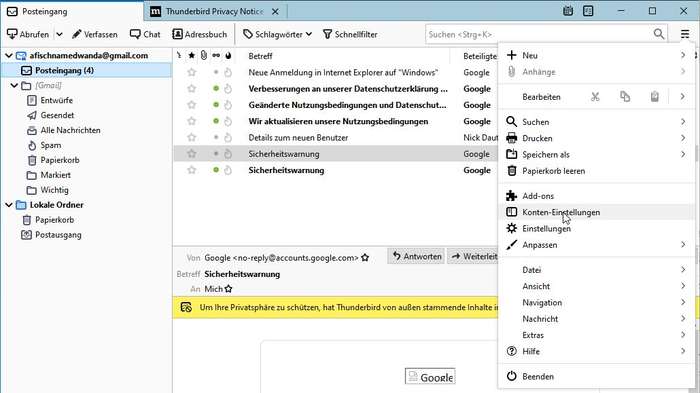Collapse the [Gmail] folder tree
This screenshot has width=700, height=393.
14,85
